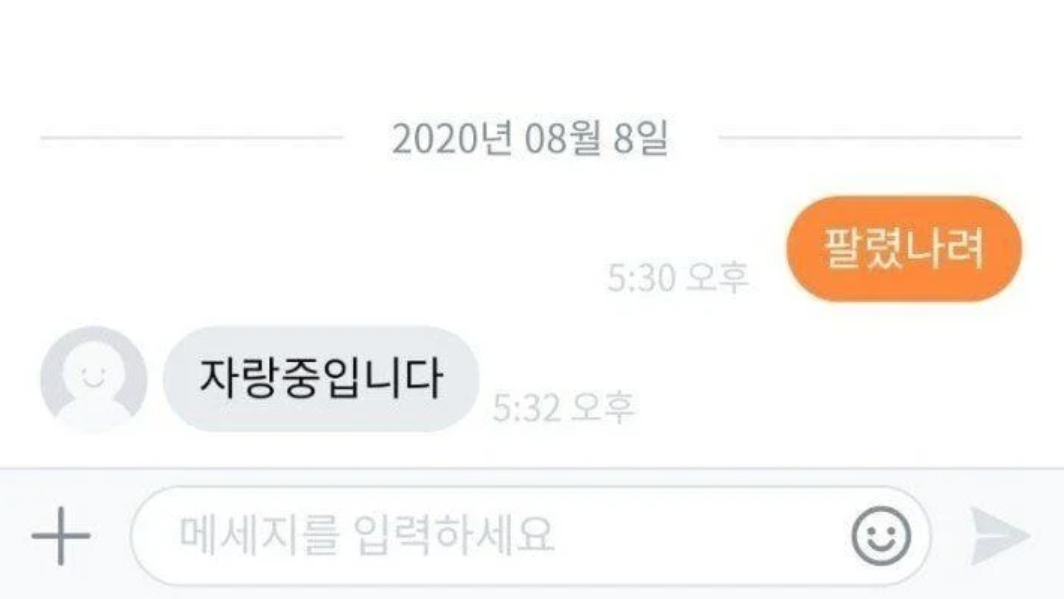Insert an emoticon using the smiley button
Image resolution: width=1064 pixels, height=599 pixels.
(881, 536)
